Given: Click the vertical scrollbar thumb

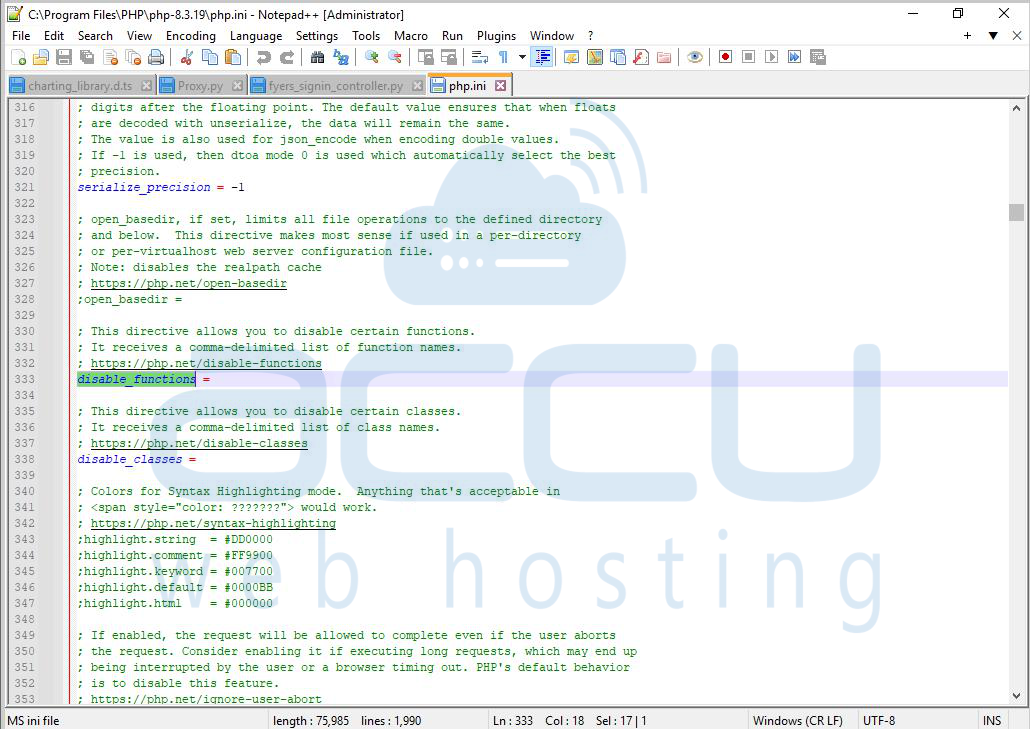Looking at the screenshot, I should pos(1016,212).
